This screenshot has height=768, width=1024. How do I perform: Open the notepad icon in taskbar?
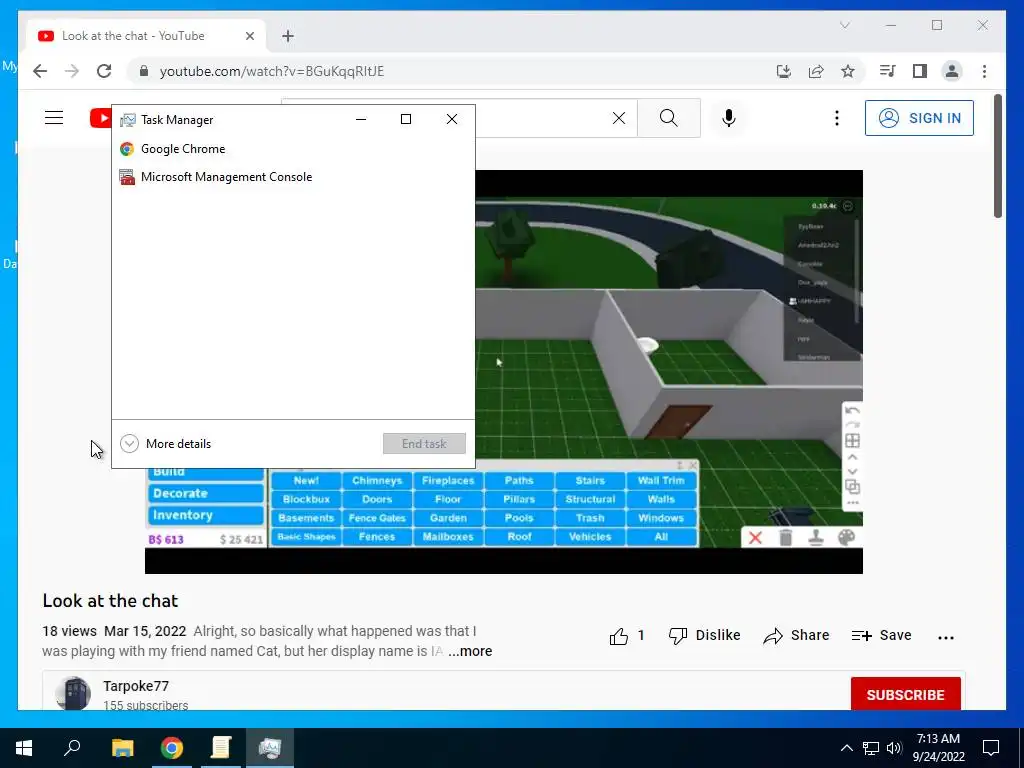pos(221,748)
